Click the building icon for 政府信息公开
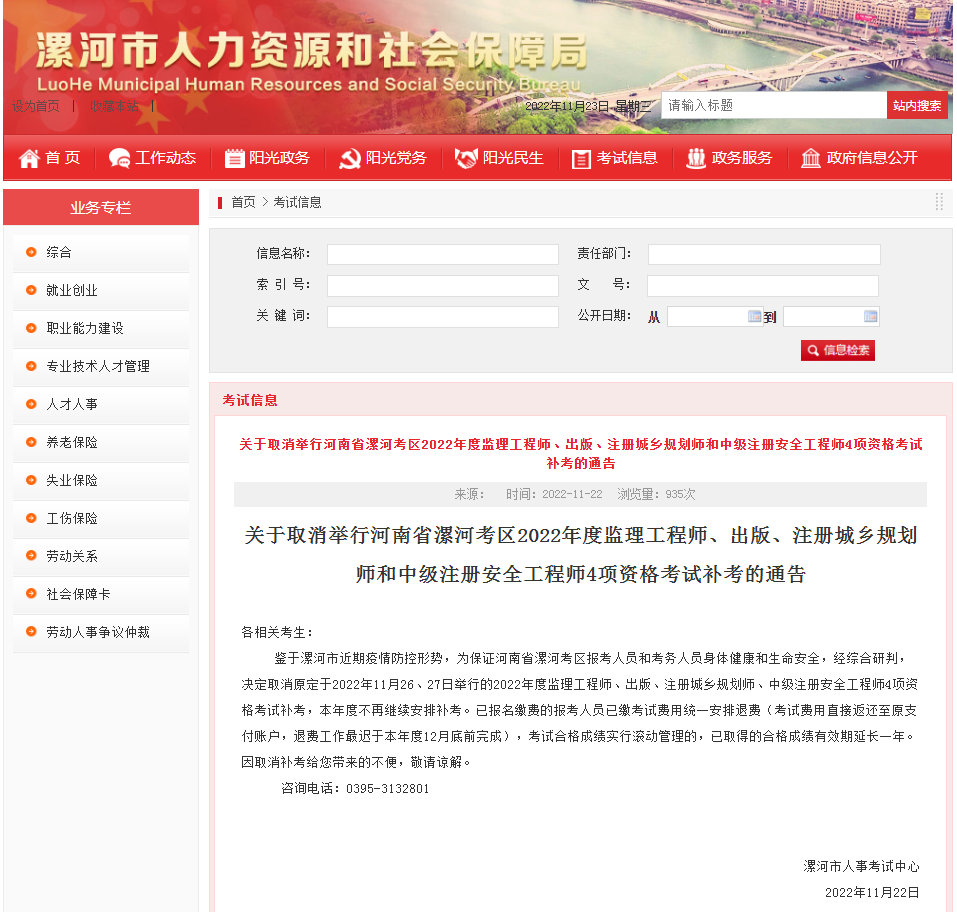This screenshot has height=912, width=957. point(810,158)
